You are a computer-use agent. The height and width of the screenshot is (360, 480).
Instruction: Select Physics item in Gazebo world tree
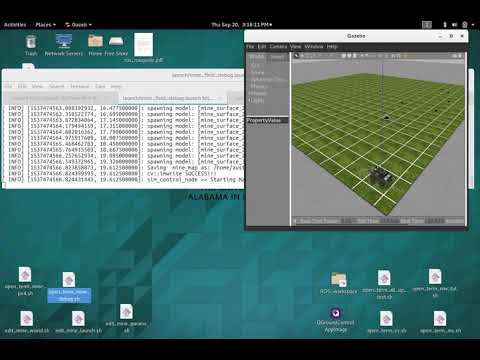[259, 86]
